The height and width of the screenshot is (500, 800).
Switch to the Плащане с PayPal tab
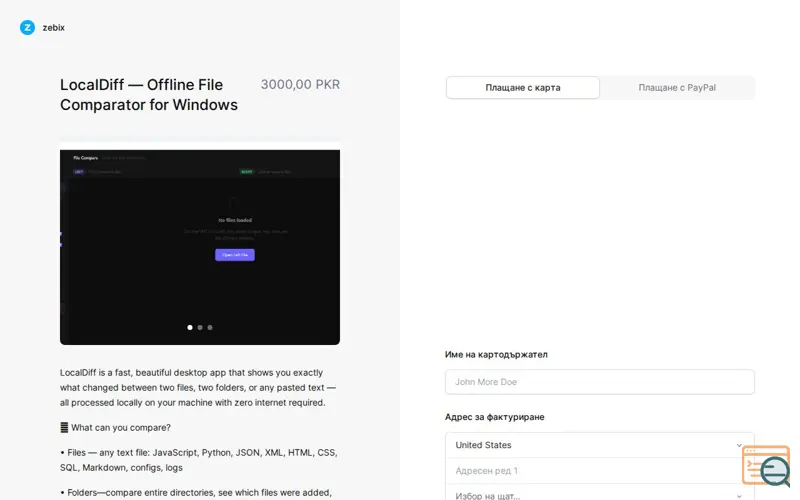tap(677, 88)
